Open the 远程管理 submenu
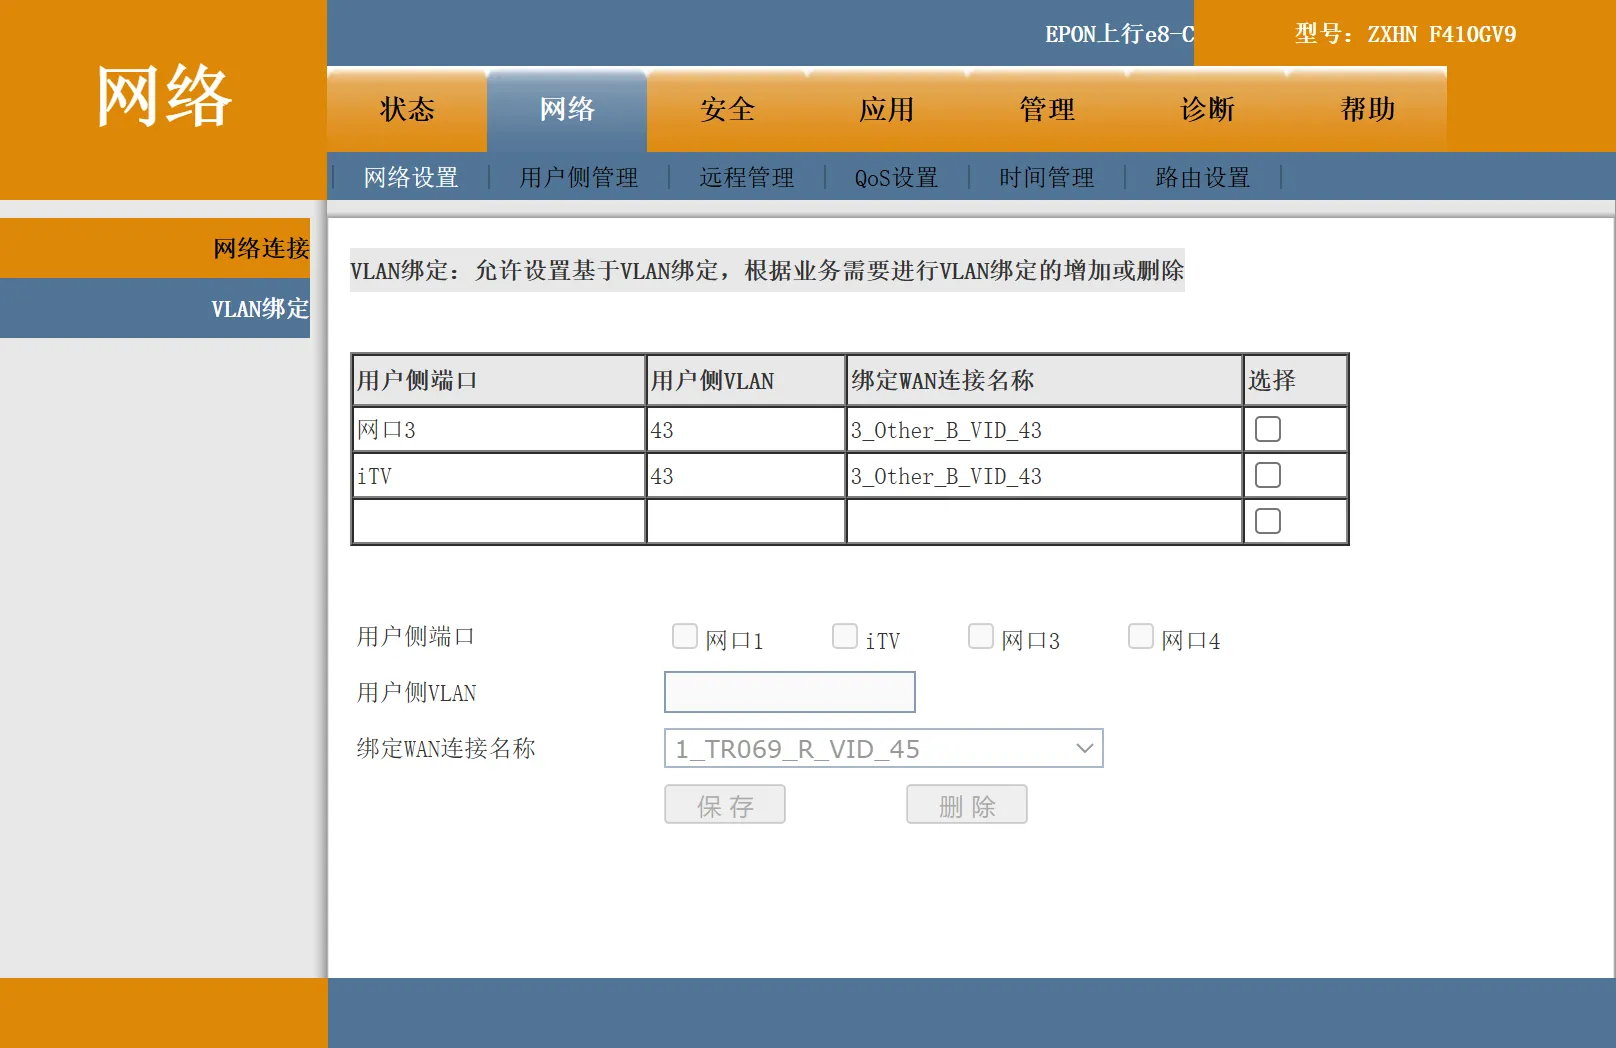The height and width of the screenshot is (1048, 1616). (745, 177)
